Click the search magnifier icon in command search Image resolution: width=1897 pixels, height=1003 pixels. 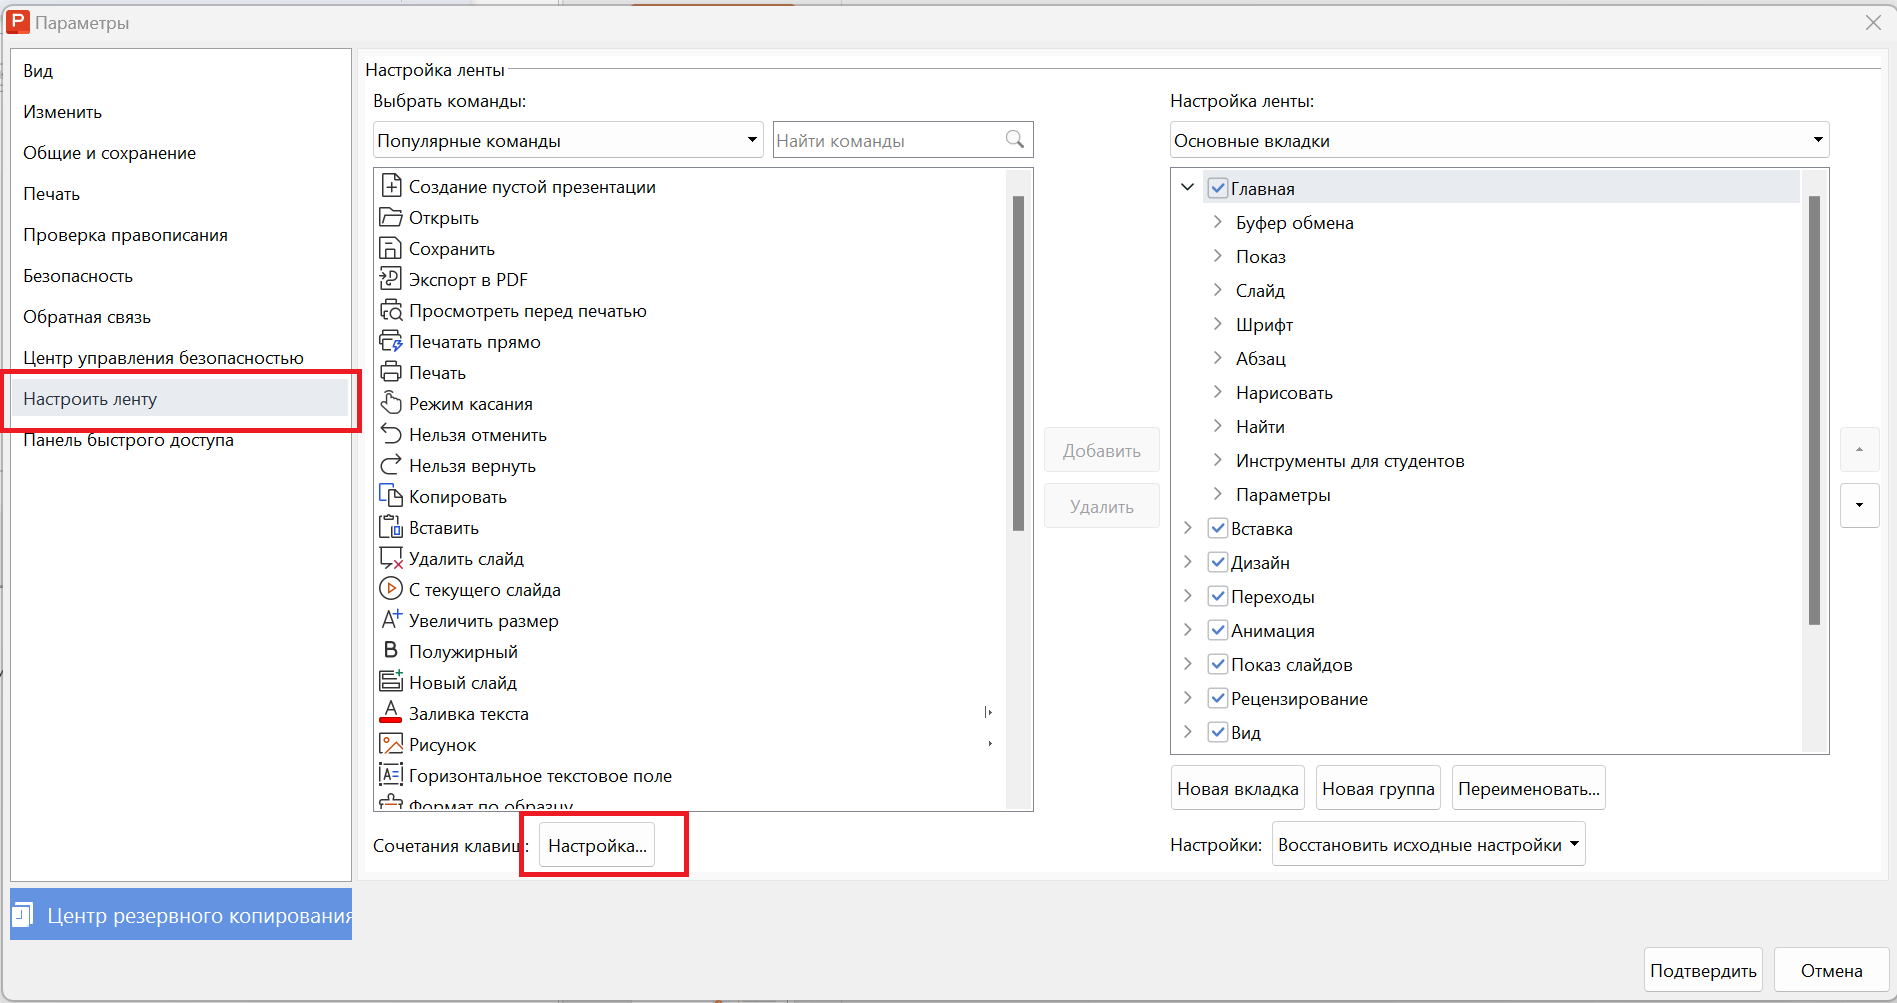[1014, 140]
